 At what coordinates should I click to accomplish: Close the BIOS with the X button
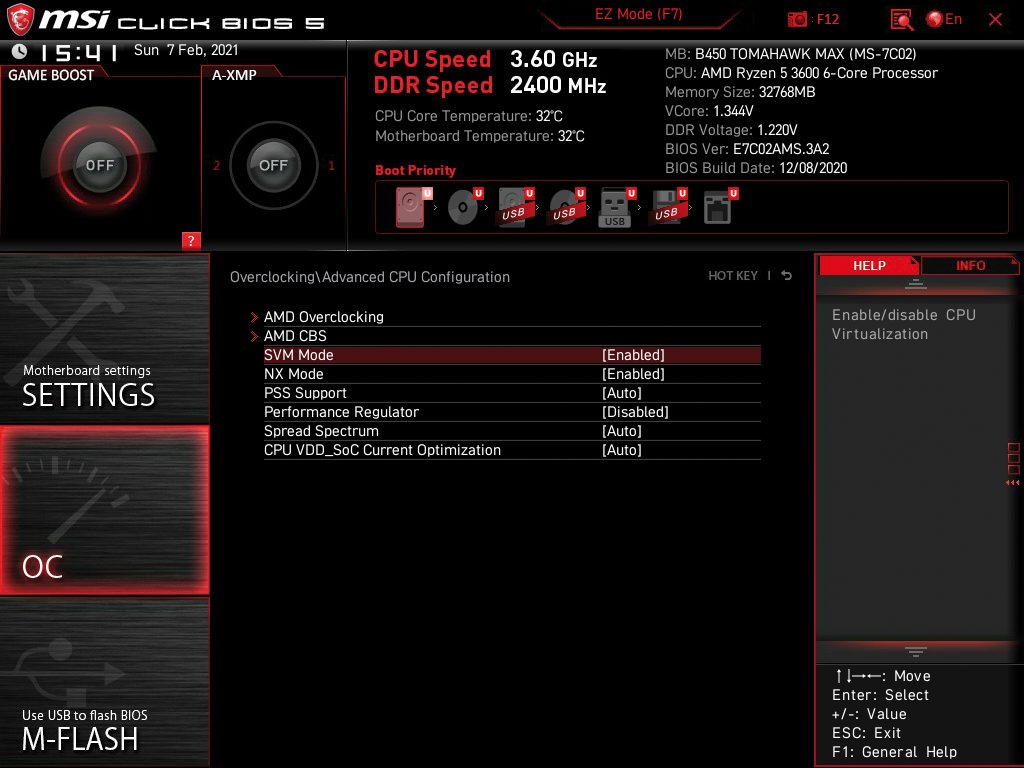click(995, 20)
